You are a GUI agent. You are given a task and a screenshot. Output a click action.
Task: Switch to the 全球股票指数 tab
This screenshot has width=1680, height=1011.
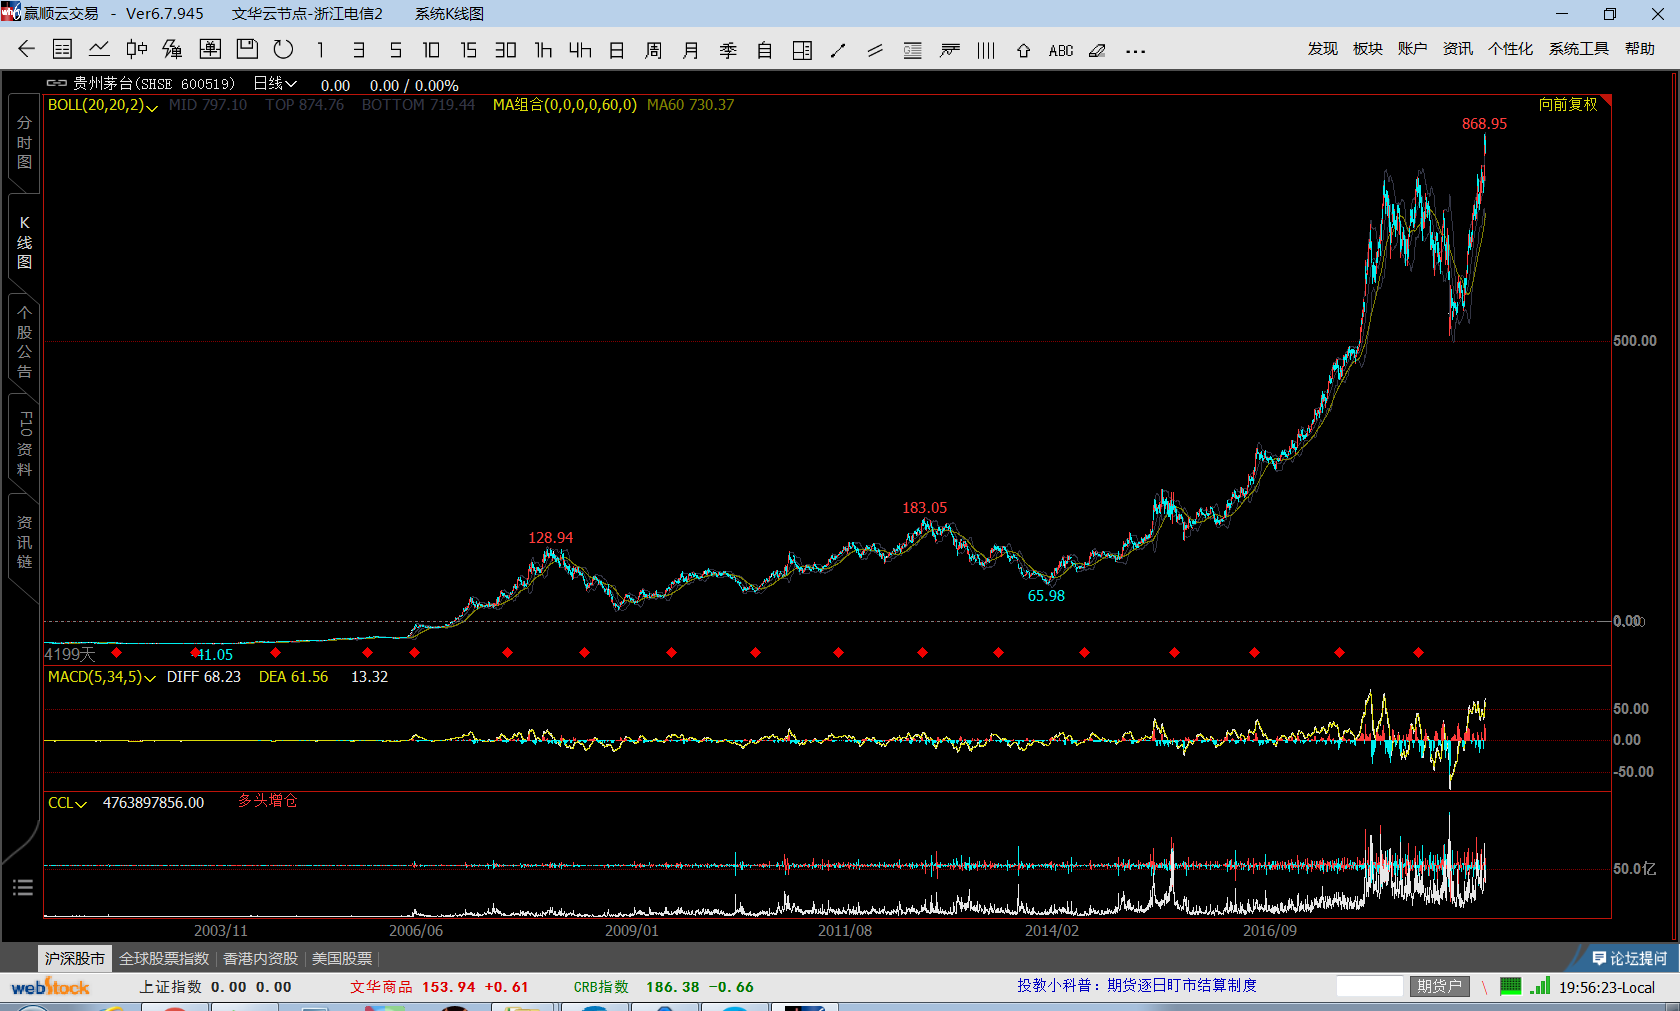point(164,958)
